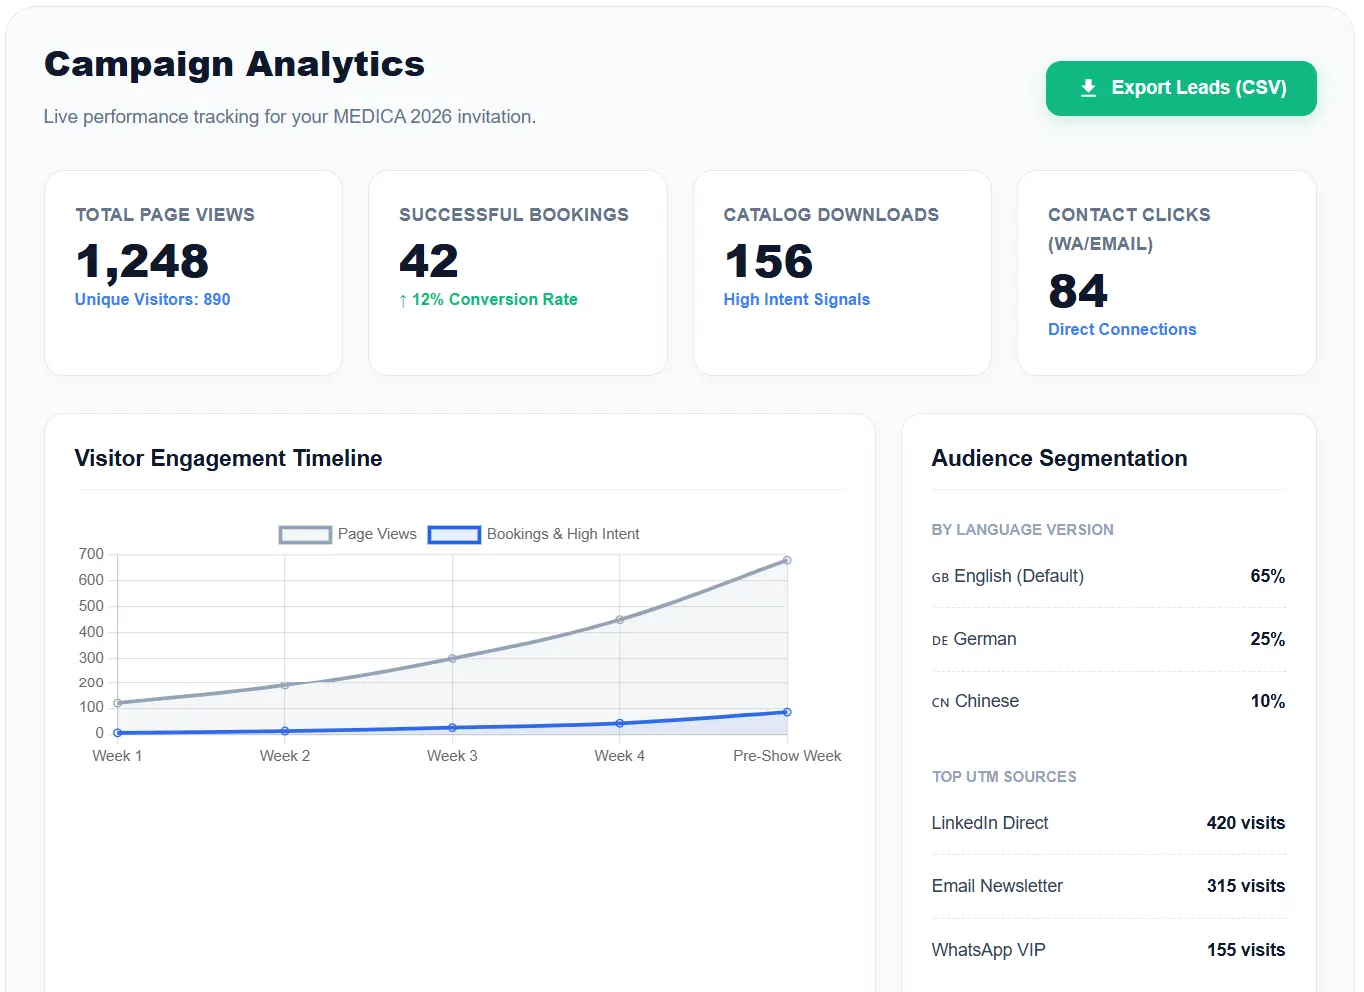Click the Total Page Views value 1,248
Viewport: 1364px width, 992px height.
tap(142, 262)
